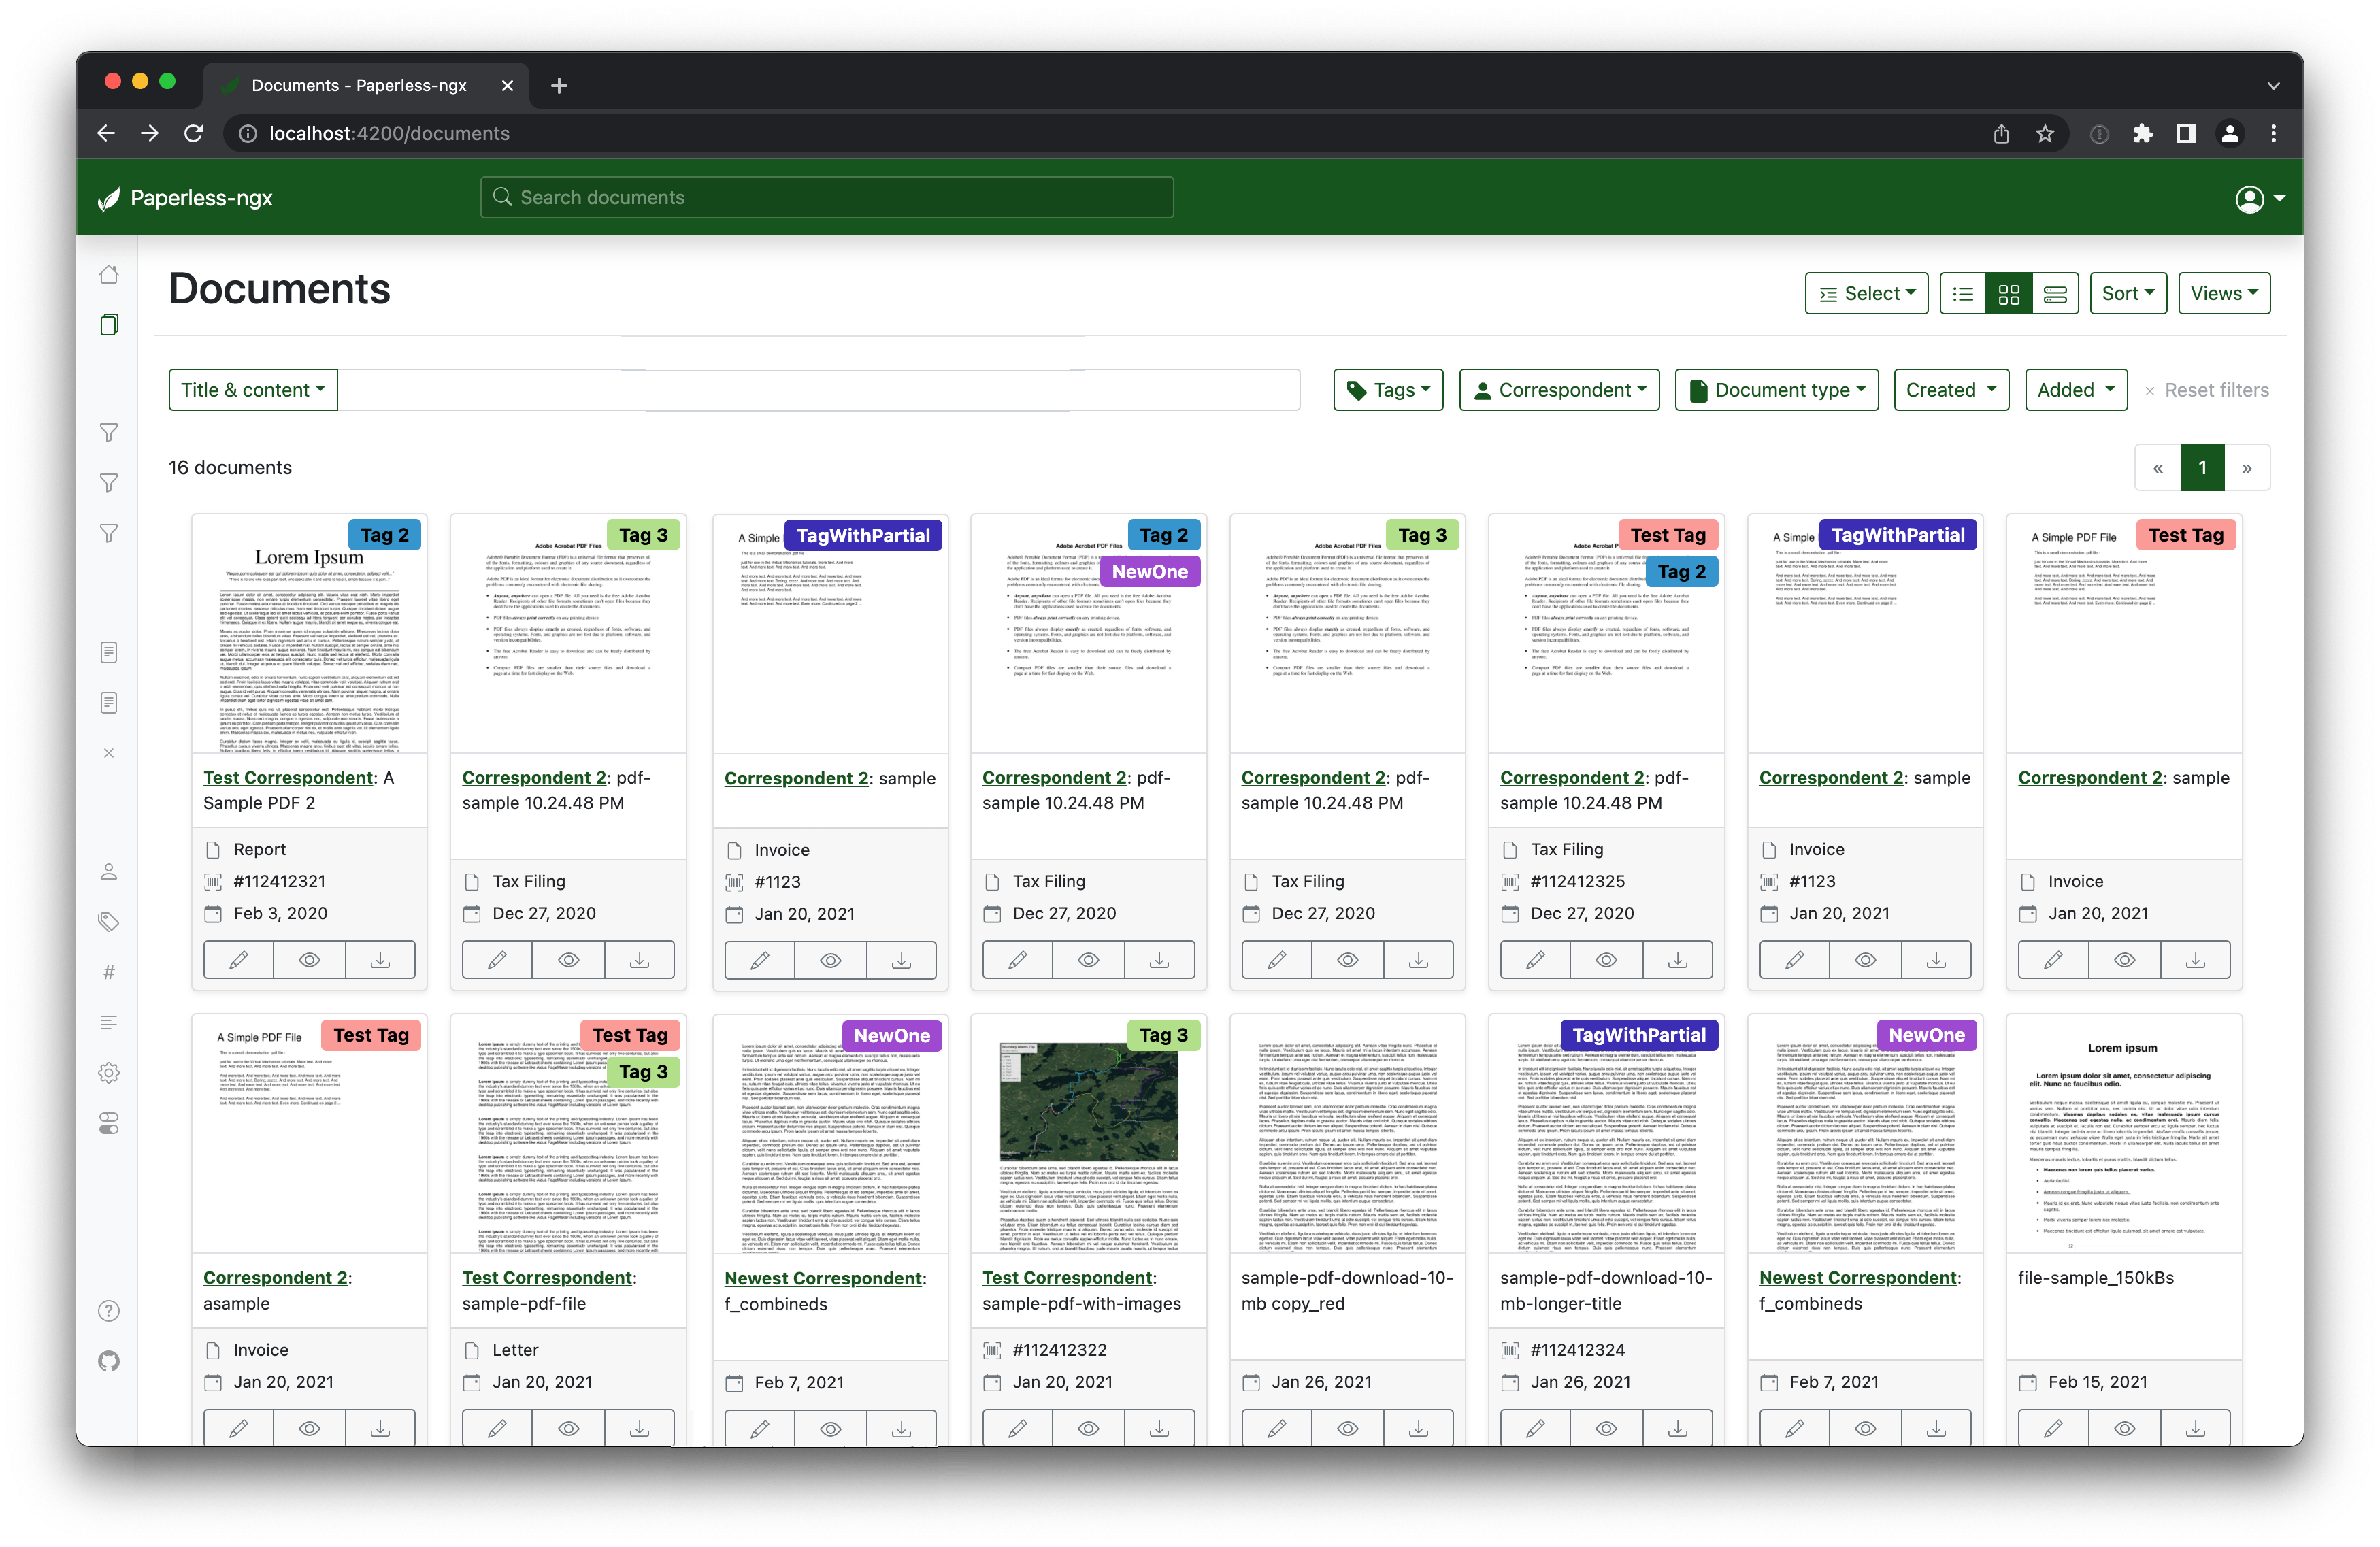This screenshot has width=2380, height=1547.
Task: Open the Sort dropdown
Action: pos(2127,292)
